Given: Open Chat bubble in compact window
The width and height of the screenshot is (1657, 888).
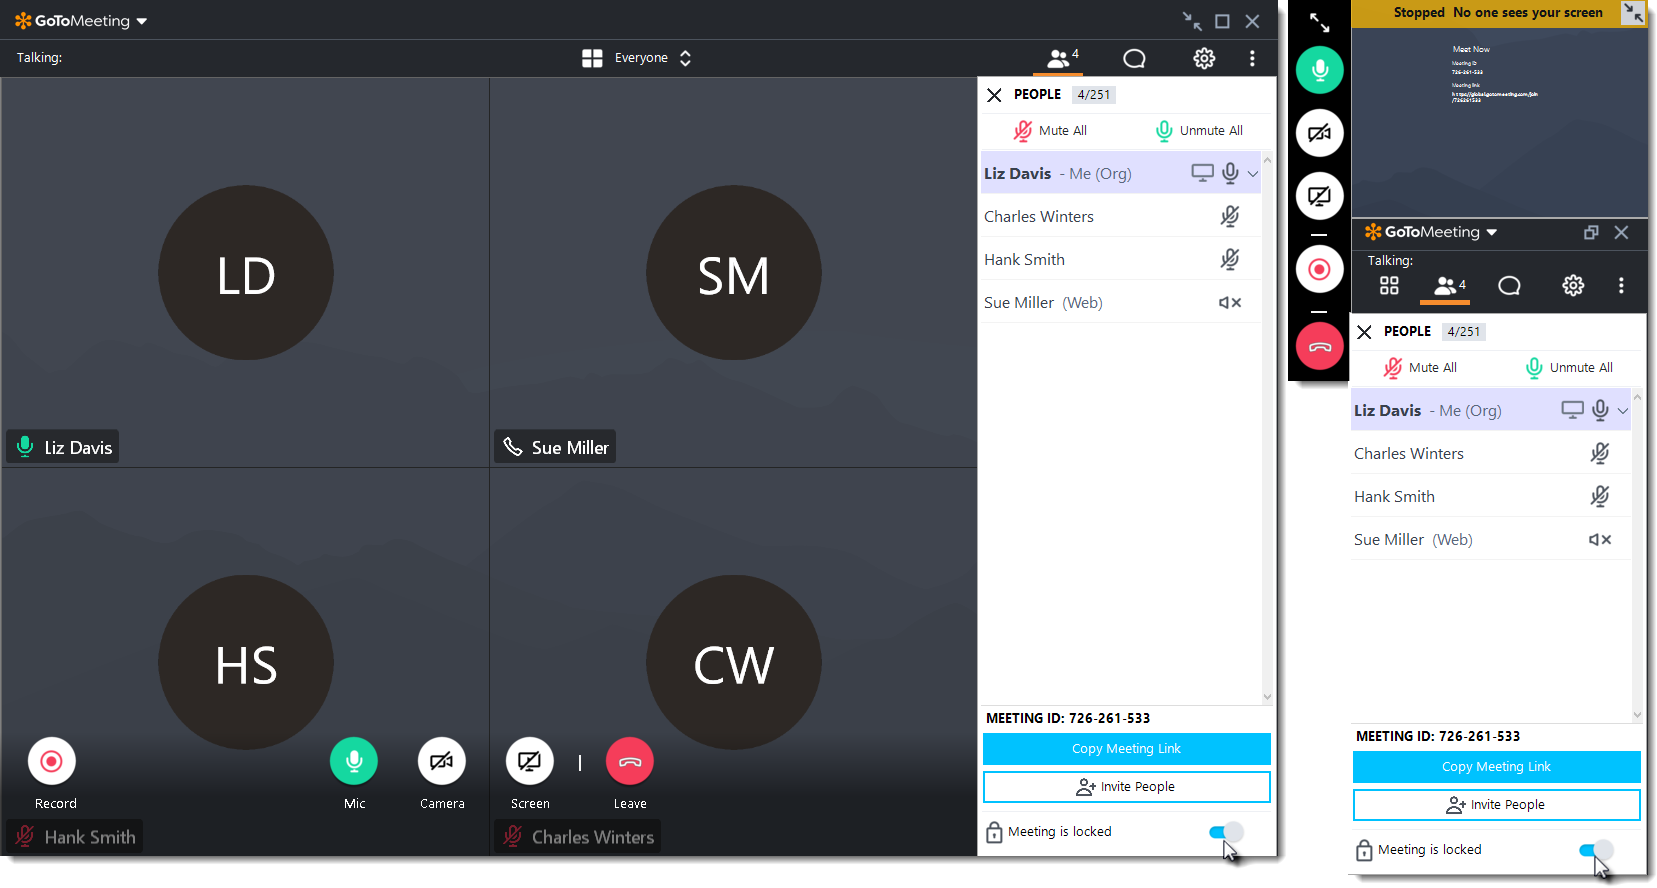Looking at the screenshot, I should coord(1510,286).
